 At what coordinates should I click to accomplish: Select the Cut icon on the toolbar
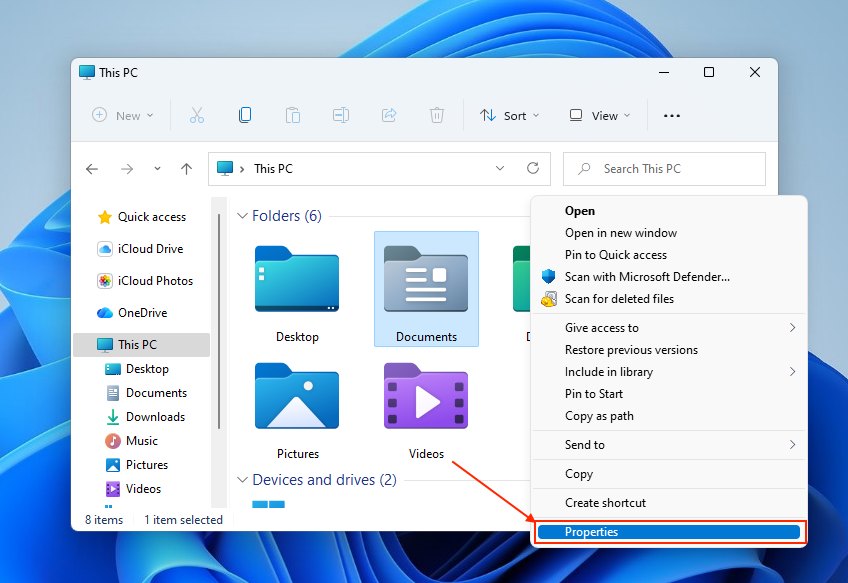click(x=197, y=115)
